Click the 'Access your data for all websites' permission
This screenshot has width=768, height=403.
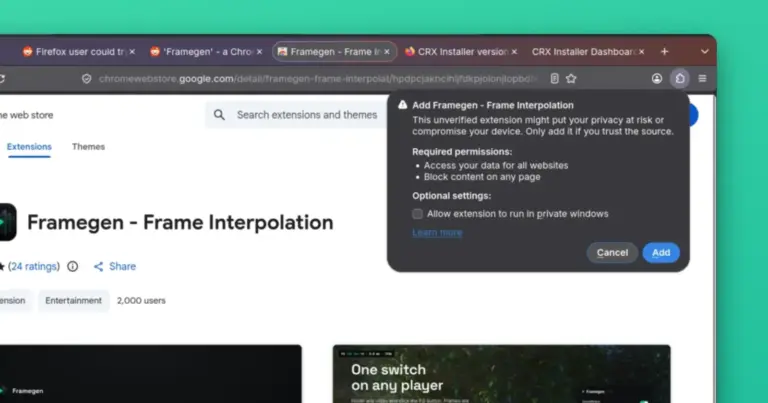point(496,166)
